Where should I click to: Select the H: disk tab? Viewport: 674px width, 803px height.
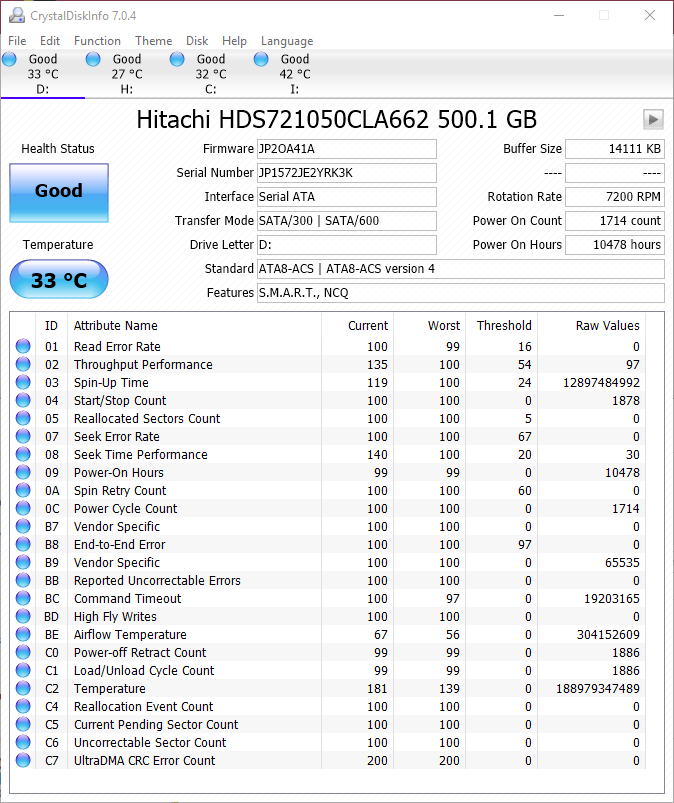[x=127, y=74]
